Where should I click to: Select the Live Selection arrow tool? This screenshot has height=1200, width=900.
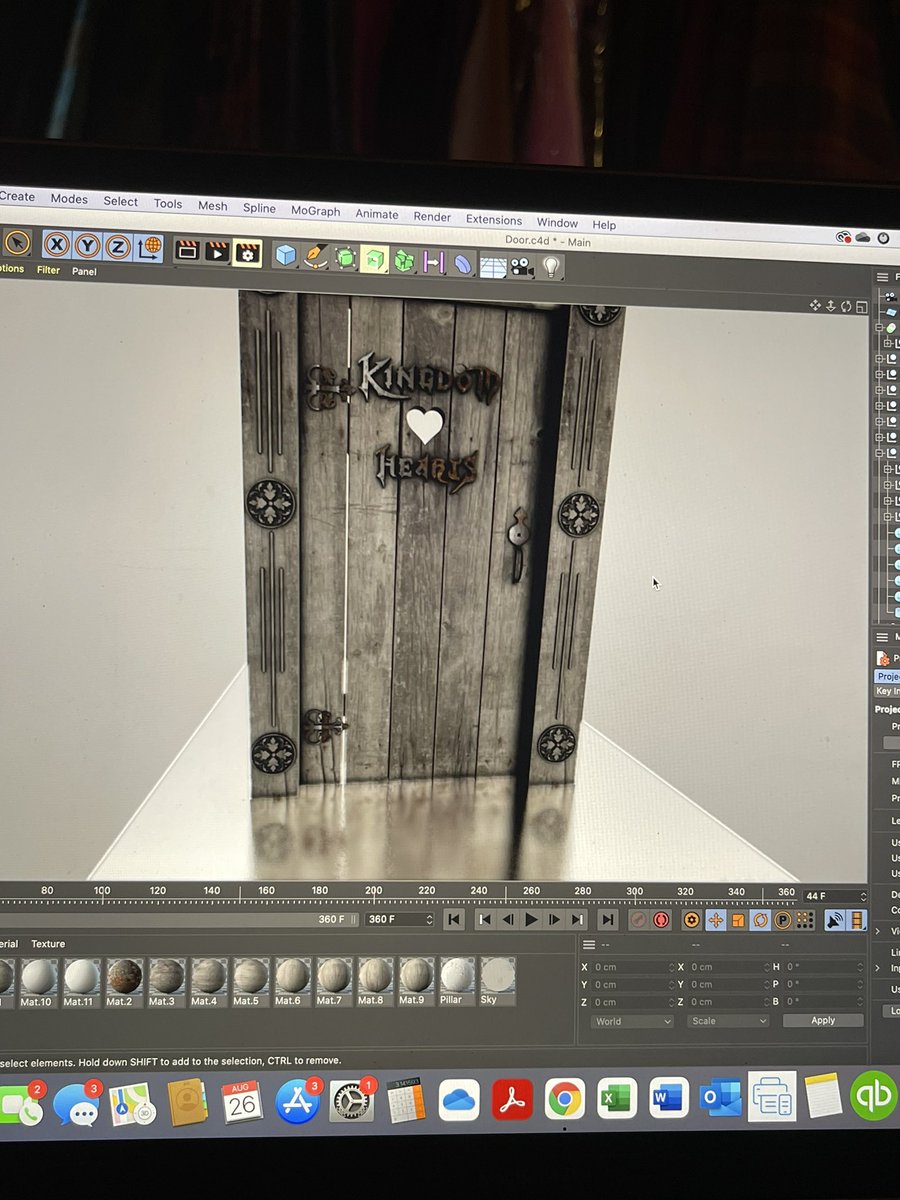click(x=17, y=242)
